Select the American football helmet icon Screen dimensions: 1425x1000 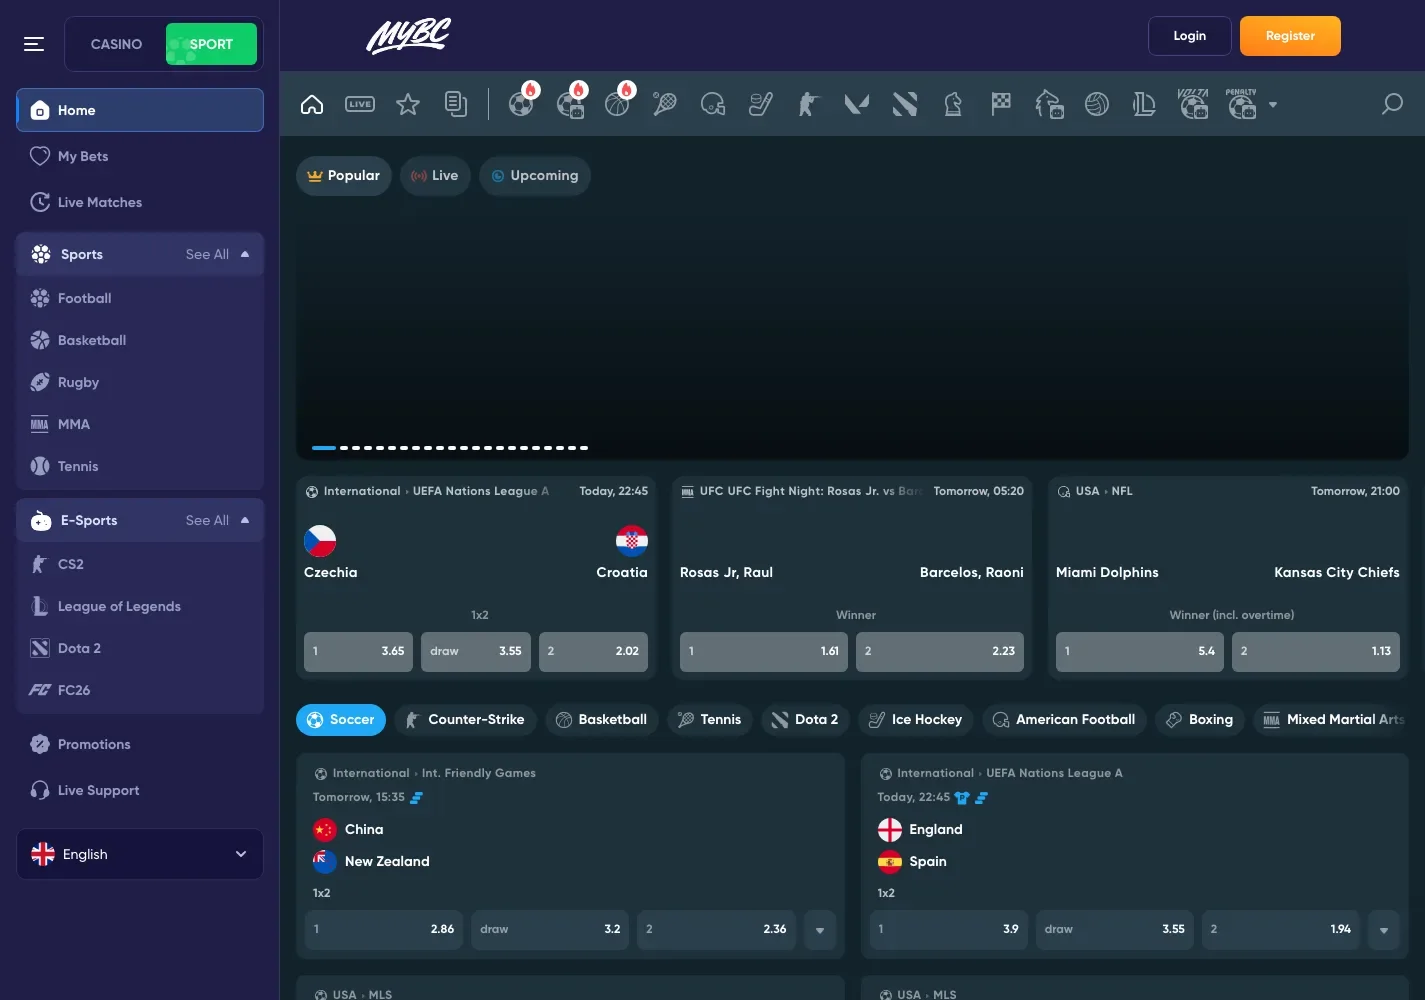click(713, 104)
